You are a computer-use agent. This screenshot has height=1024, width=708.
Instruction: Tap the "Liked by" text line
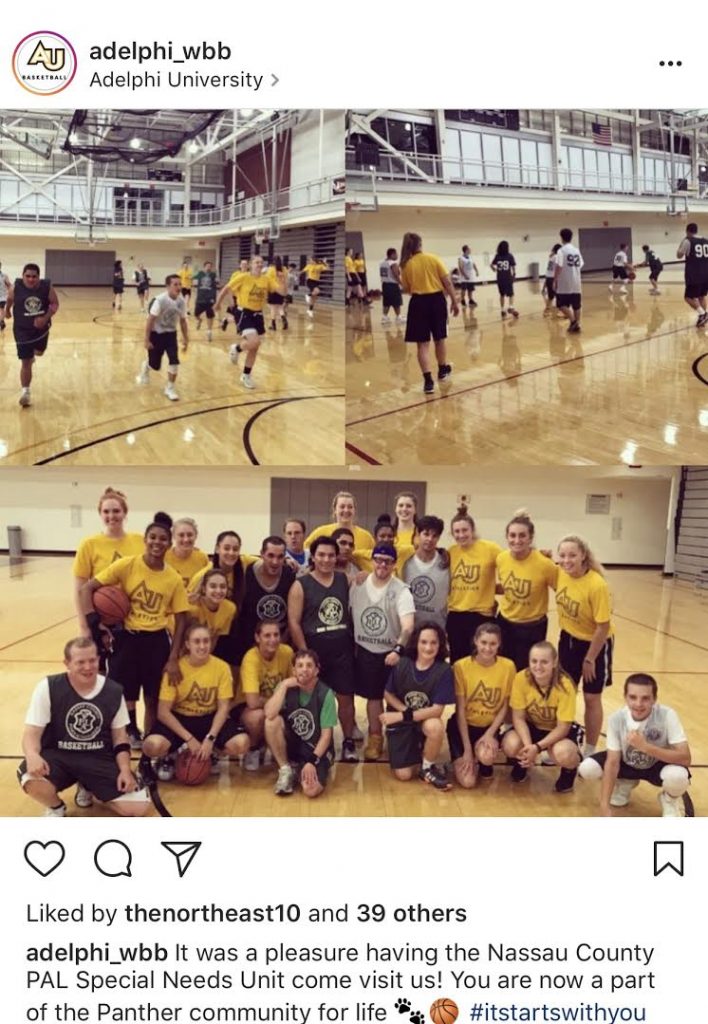tap(246, 913)
